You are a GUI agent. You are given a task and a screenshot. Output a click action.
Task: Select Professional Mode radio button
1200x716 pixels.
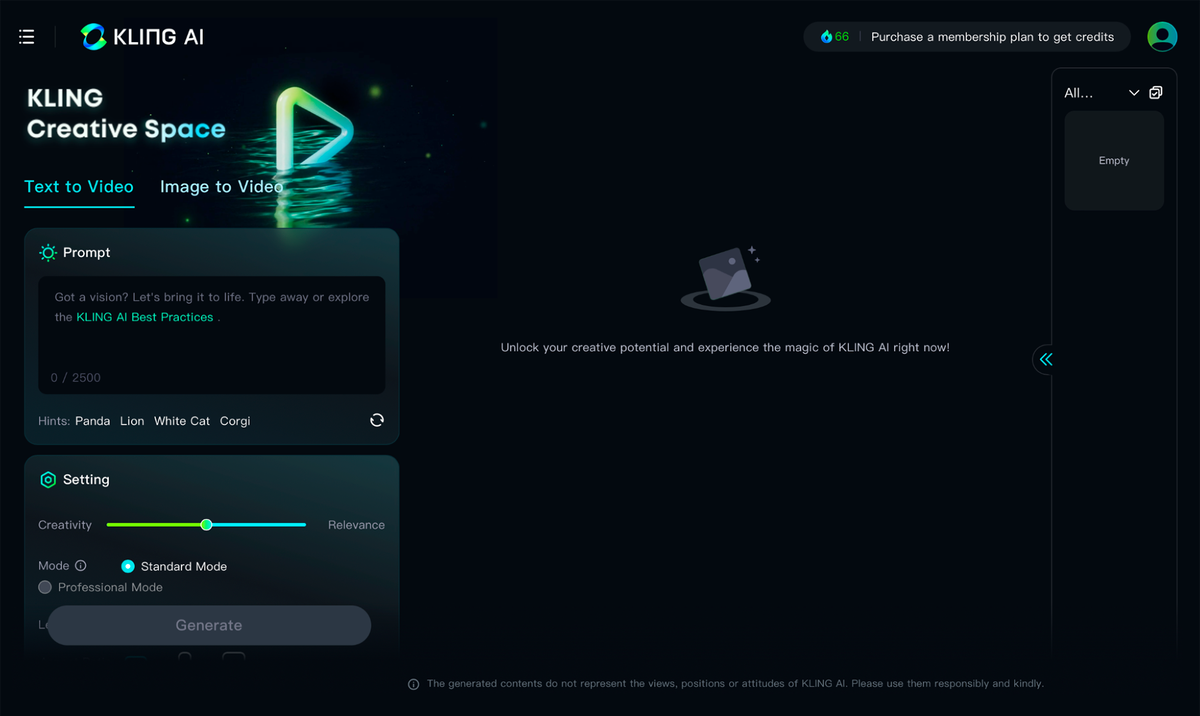point(45,587)
